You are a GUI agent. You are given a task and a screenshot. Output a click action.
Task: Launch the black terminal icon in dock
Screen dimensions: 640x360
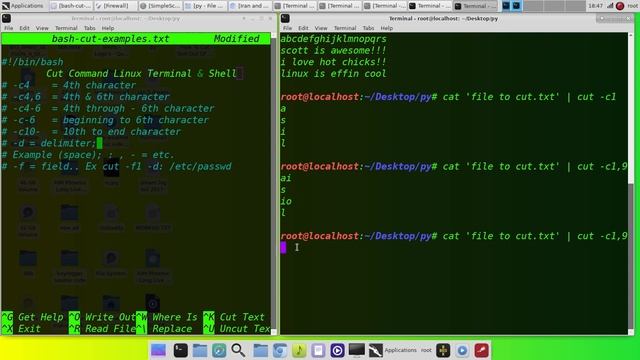[x=180, y=350]
